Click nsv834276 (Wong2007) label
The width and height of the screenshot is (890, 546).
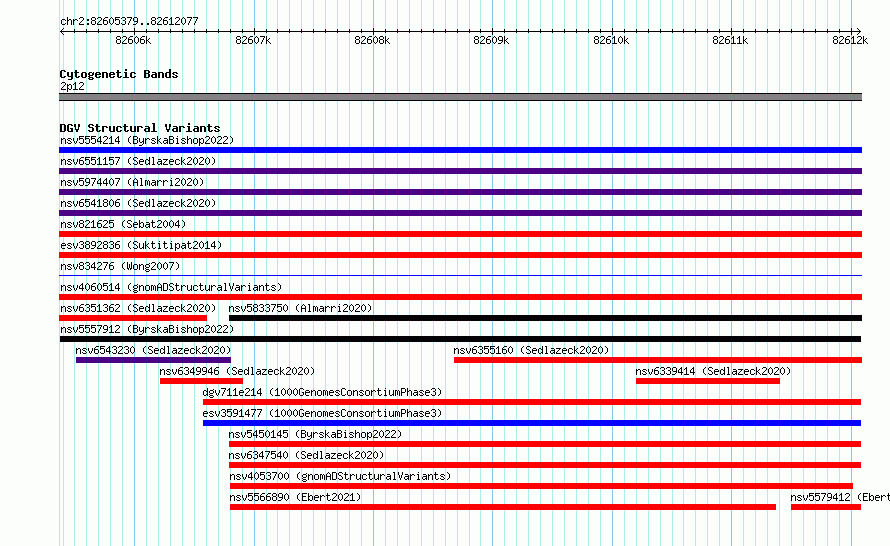[120, 266]
